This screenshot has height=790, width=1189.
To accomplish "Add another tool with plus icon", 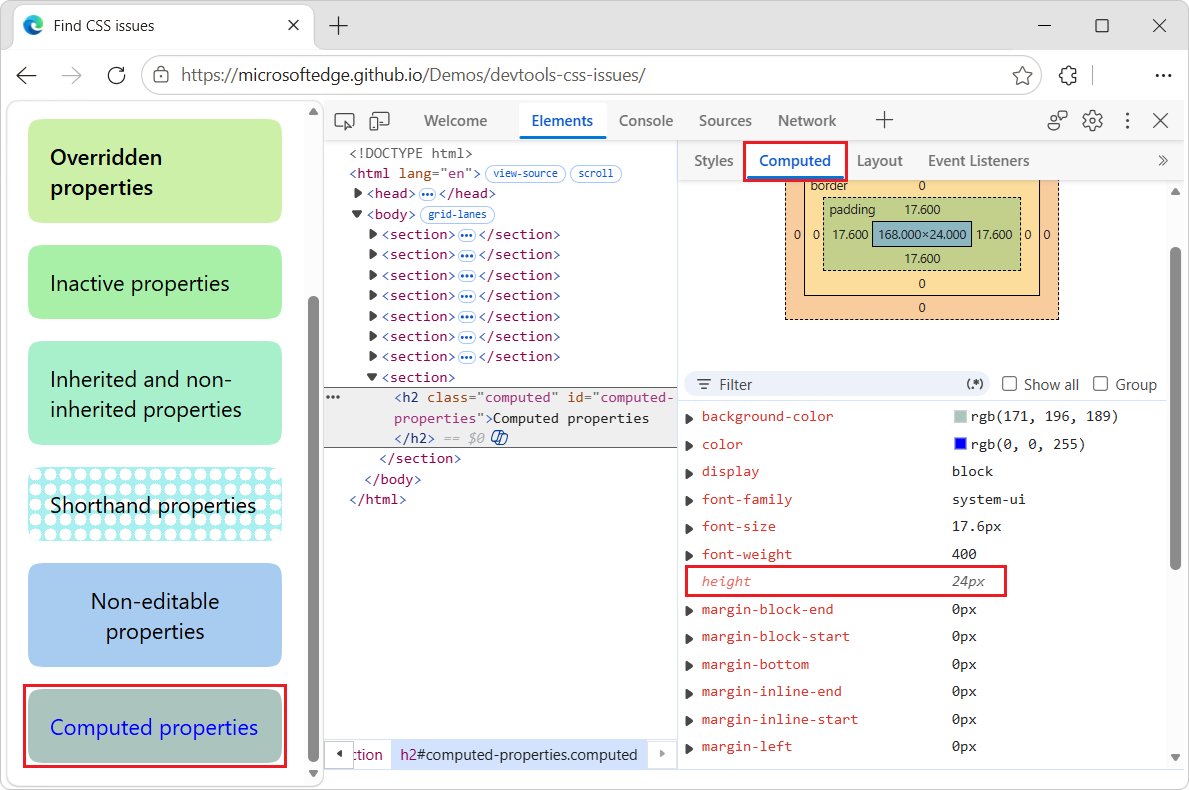I will (884, 120).
